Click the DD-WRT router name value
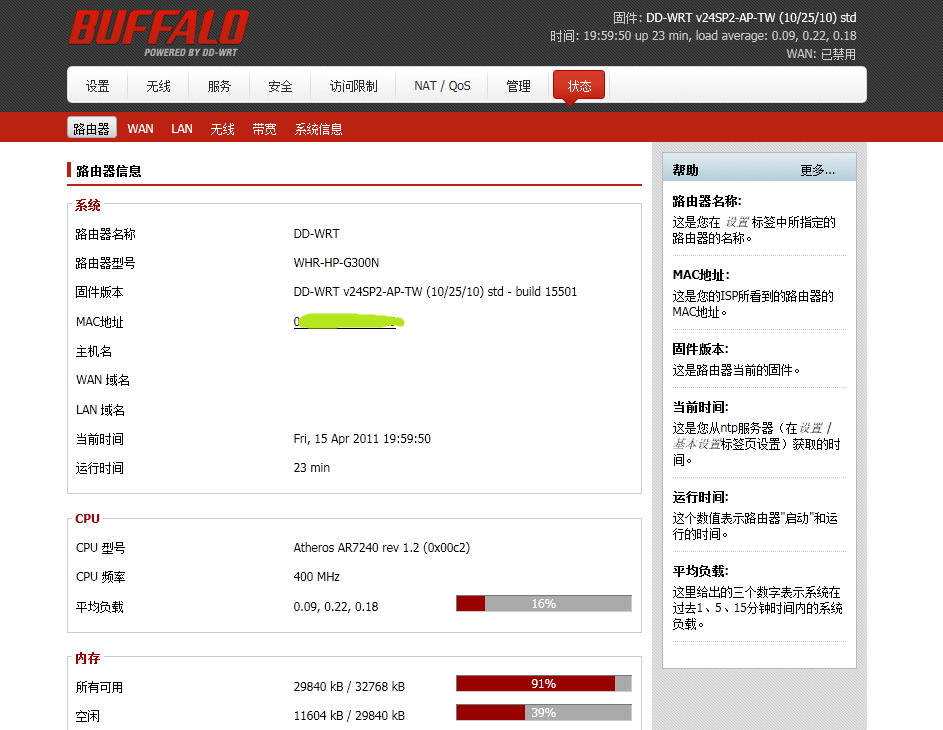 pos(316,233)
